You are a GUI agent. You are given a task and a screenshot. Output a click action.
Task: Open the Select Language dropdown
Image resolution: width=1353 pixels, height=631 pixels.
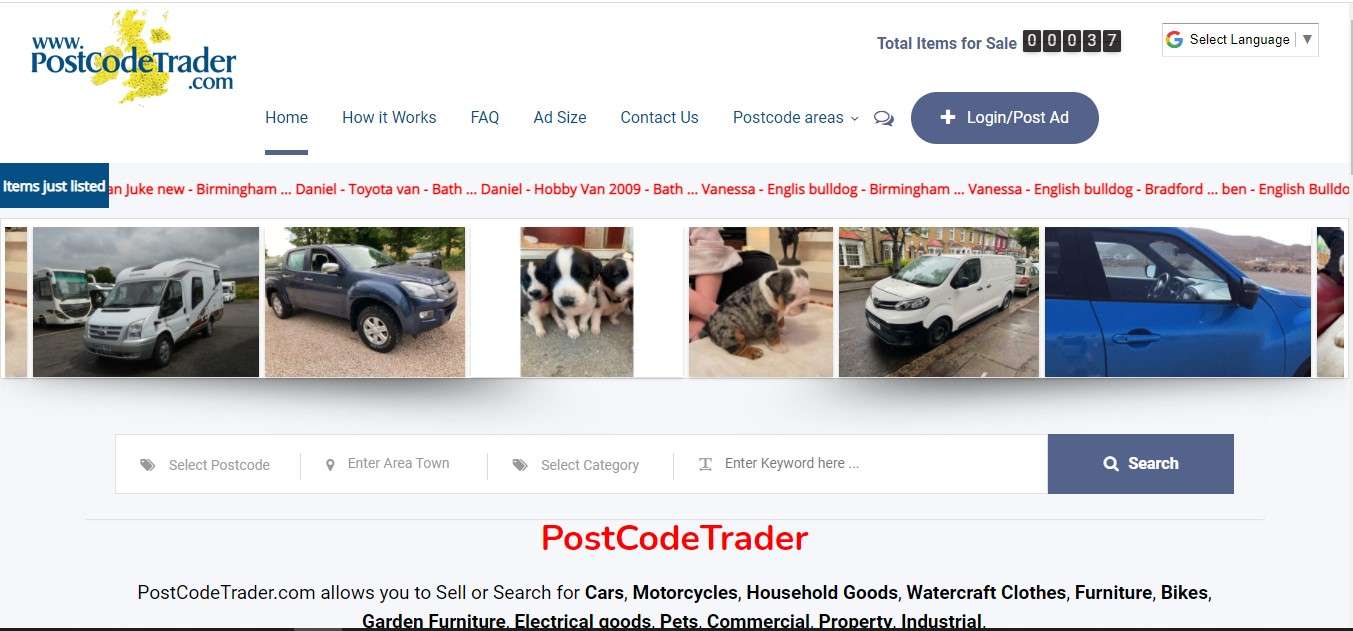click(x=1240, y=40)
